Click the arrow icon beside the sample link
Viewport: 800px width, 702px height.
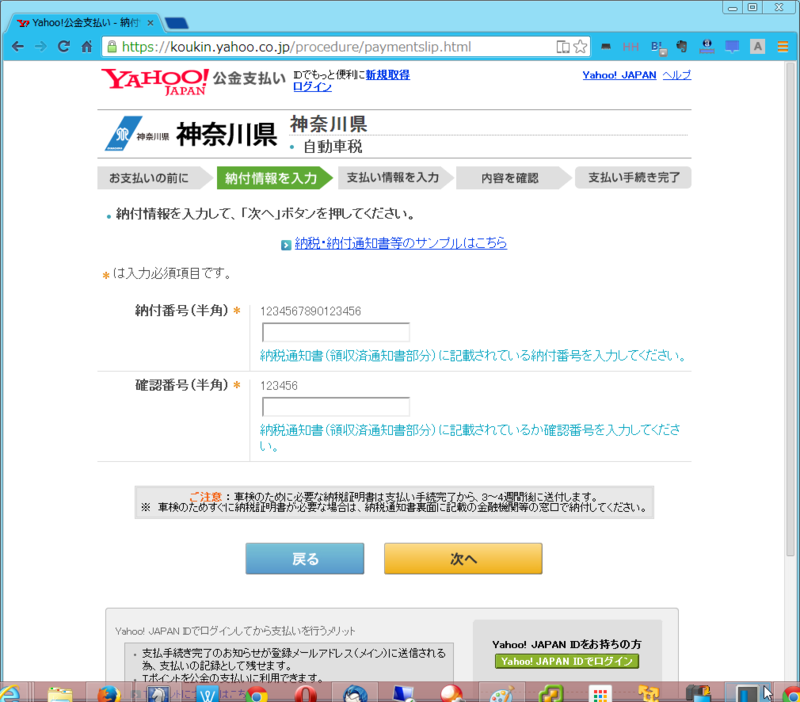tap(286, 245)
